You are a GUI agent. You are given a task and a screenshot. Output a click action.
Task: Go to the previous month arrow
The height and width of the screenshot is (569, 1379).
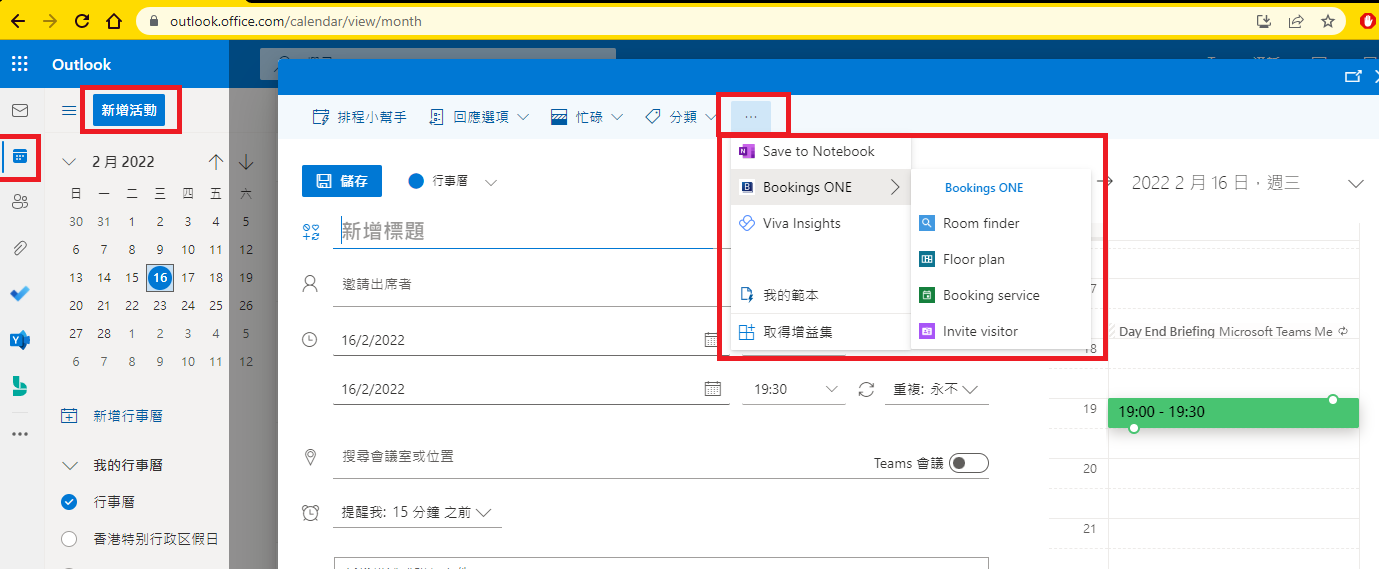point(216,162)
